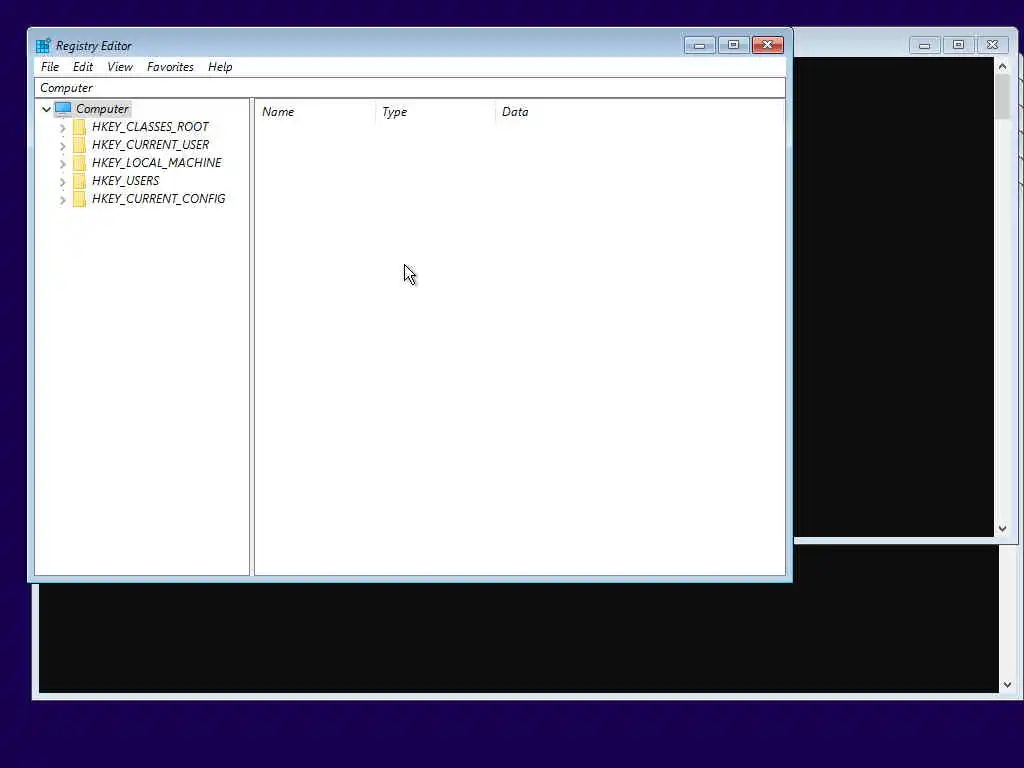Click the HKEY_USERS folder icon
This screenshot has width=1024, height=768.
click(x=79, y=181)
